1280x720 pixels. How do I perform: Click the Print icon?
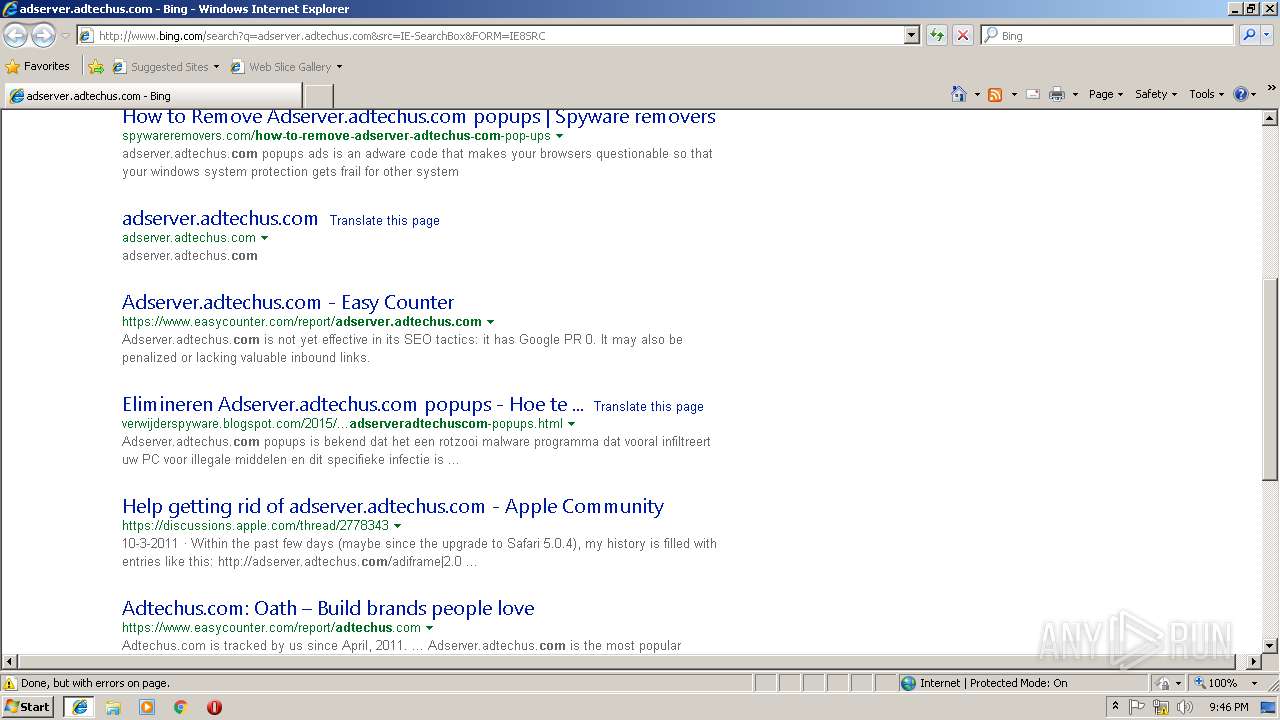coord(1057,94)
